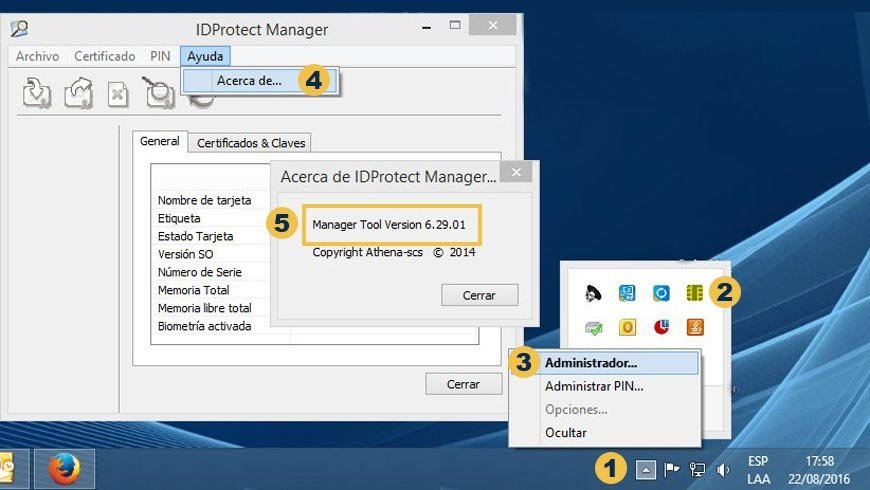Click the green smart card chip tray icon
The width and height of the screenshot is (870, 490).
point(694,292)
